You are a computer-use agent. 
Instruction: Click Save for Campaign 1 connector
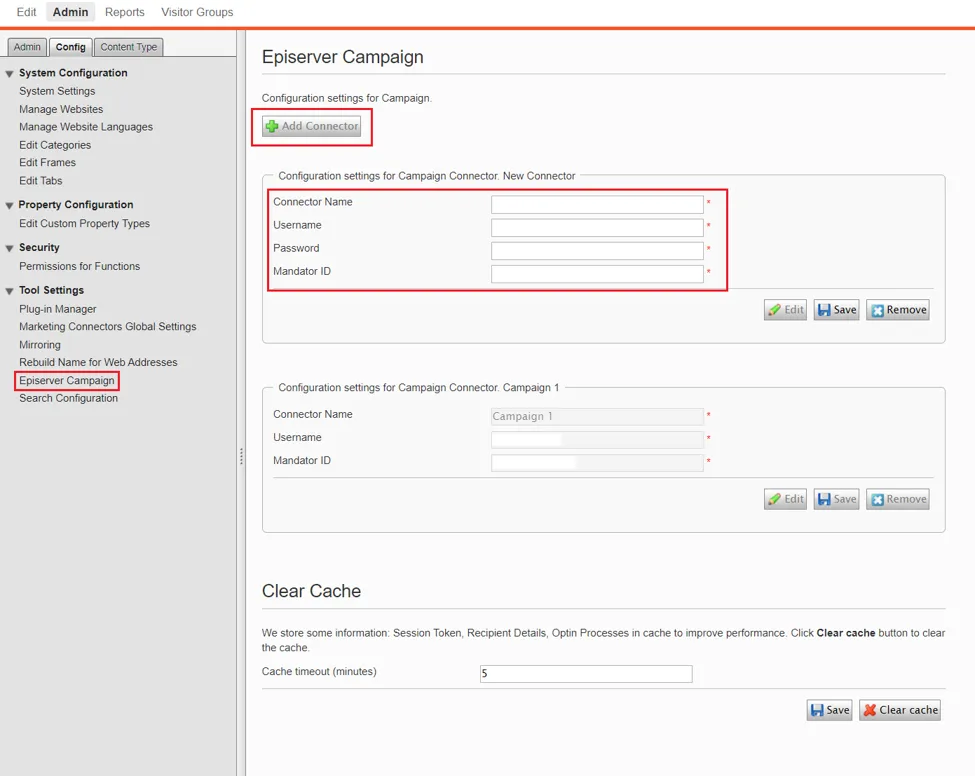[x=836, y=499]
